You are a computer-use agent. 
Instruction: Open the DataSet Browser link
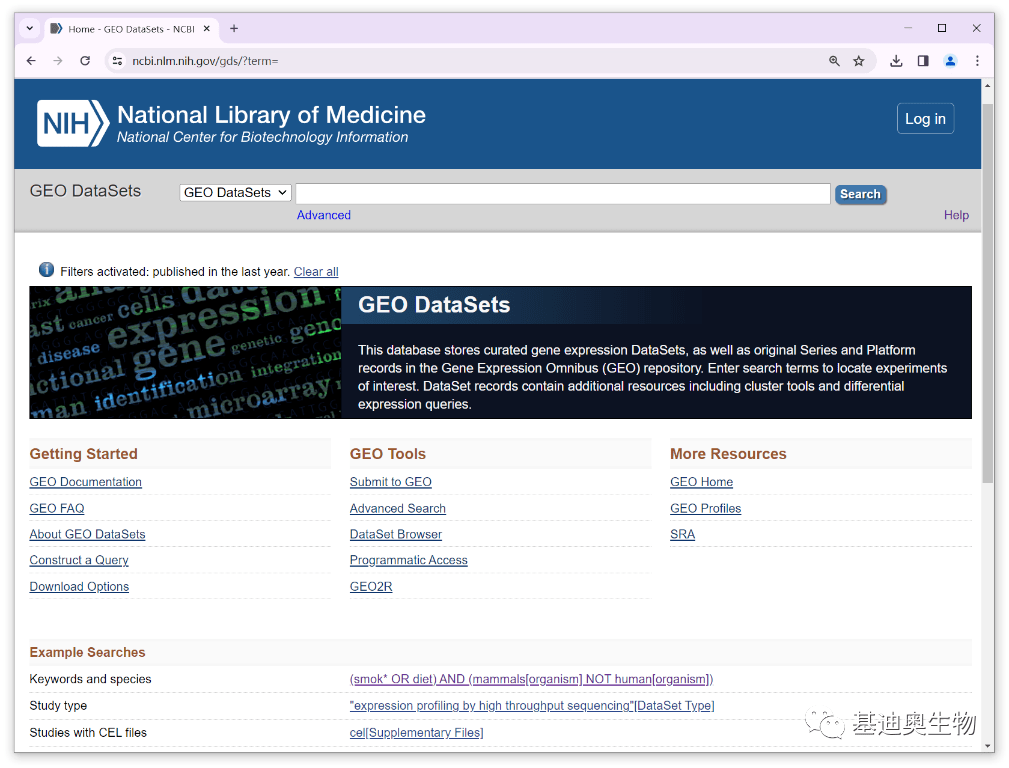pyautogui.click(x=396, y=534)
